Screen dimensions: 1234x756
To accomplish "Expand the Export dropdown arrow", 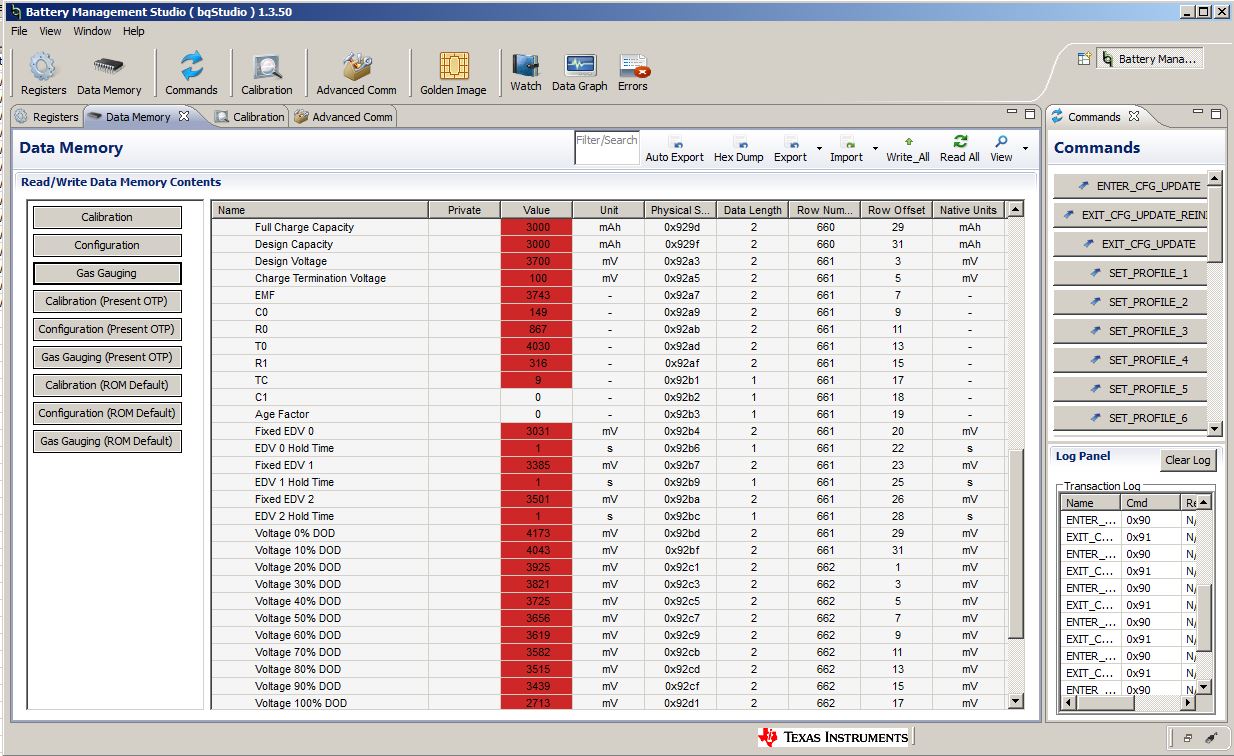I will pos(819,150).
